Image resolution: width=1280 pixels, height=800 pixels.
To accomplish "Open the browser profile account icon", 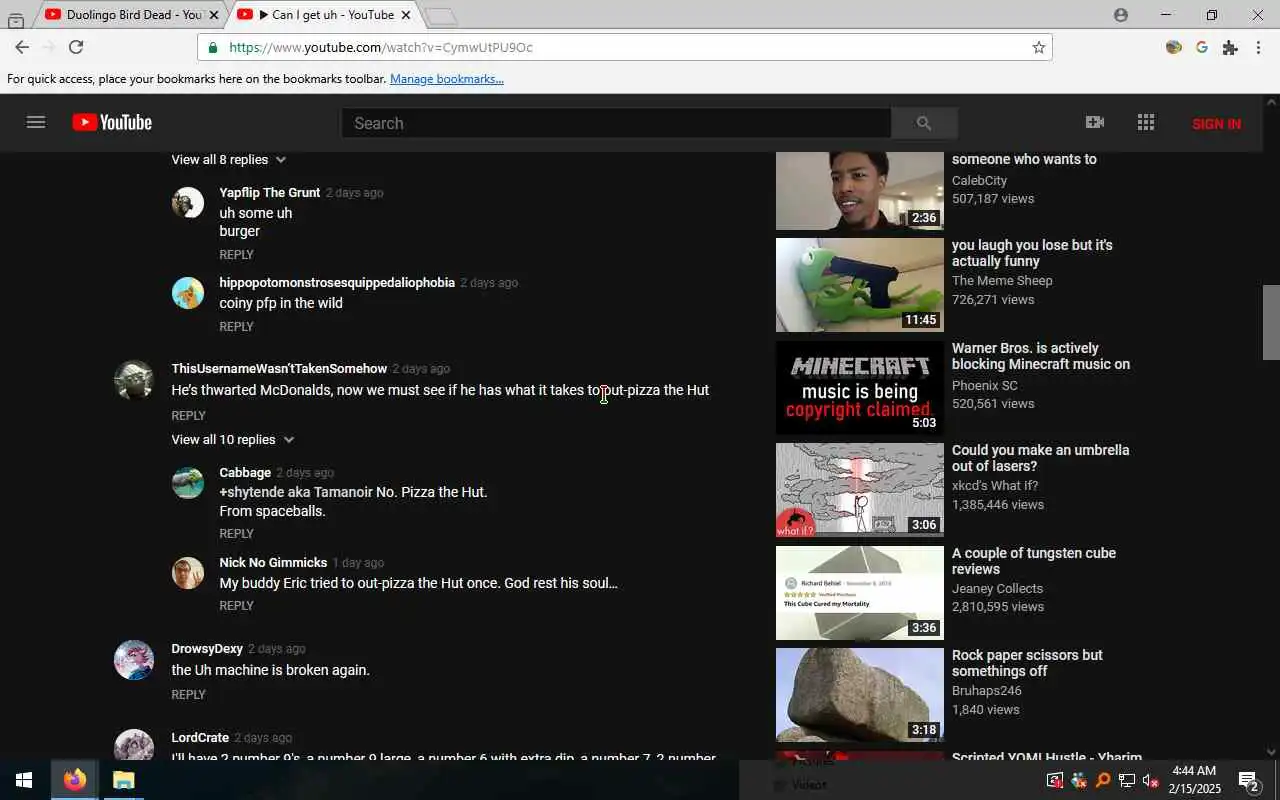I will coord(1121,15).
